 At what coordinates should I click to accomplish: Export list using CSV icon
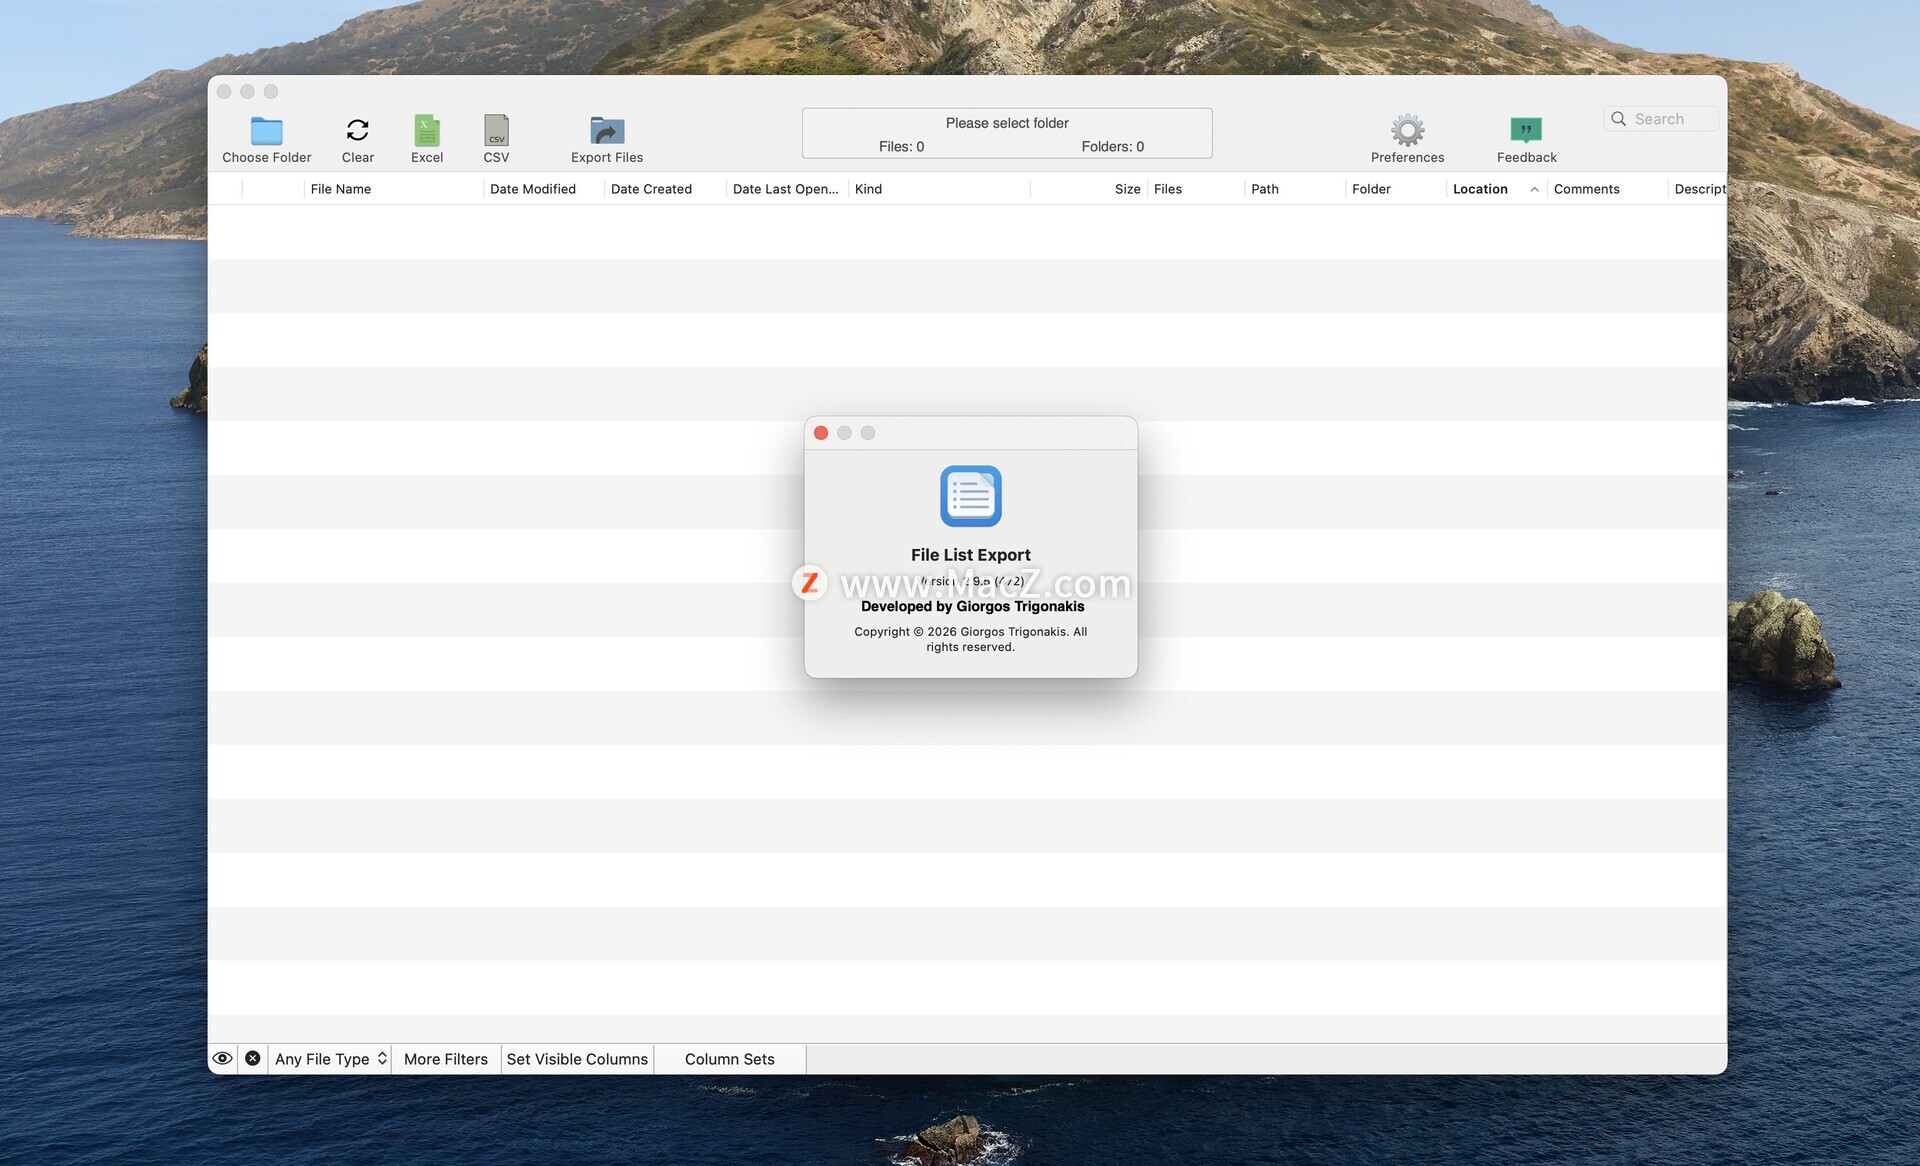click(496, 131)
